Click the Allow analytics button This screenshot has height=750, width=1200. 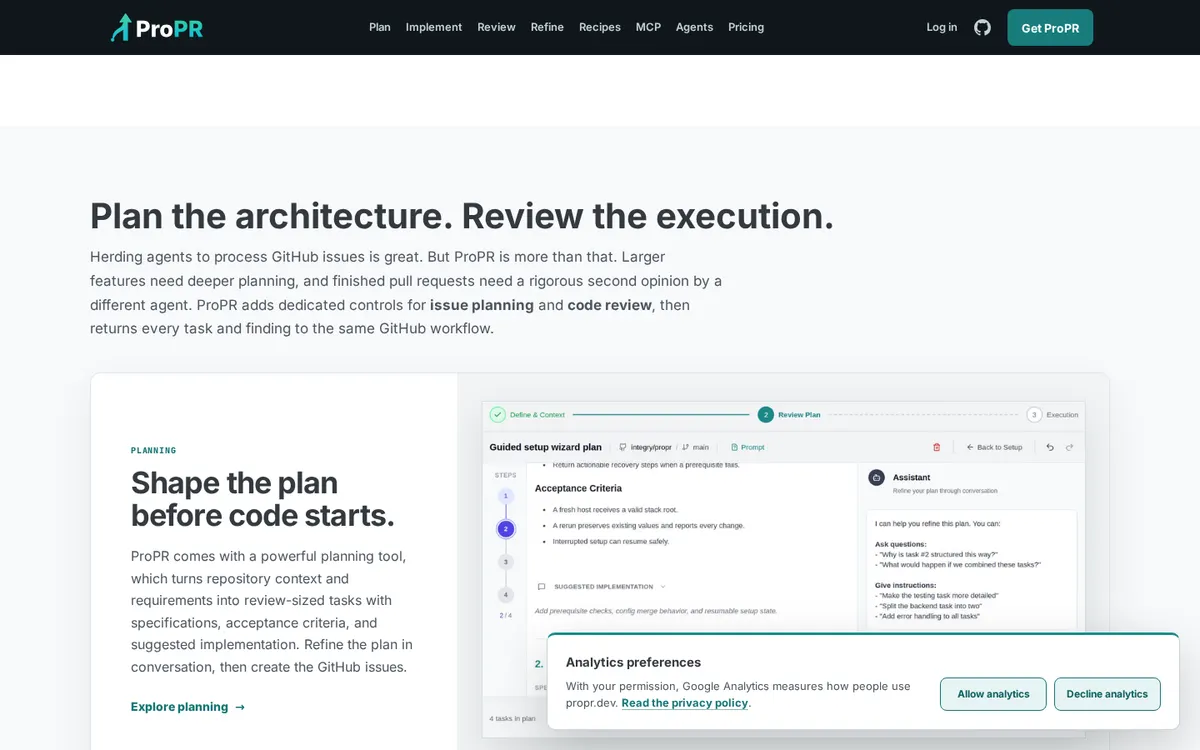tap(993, 694)
